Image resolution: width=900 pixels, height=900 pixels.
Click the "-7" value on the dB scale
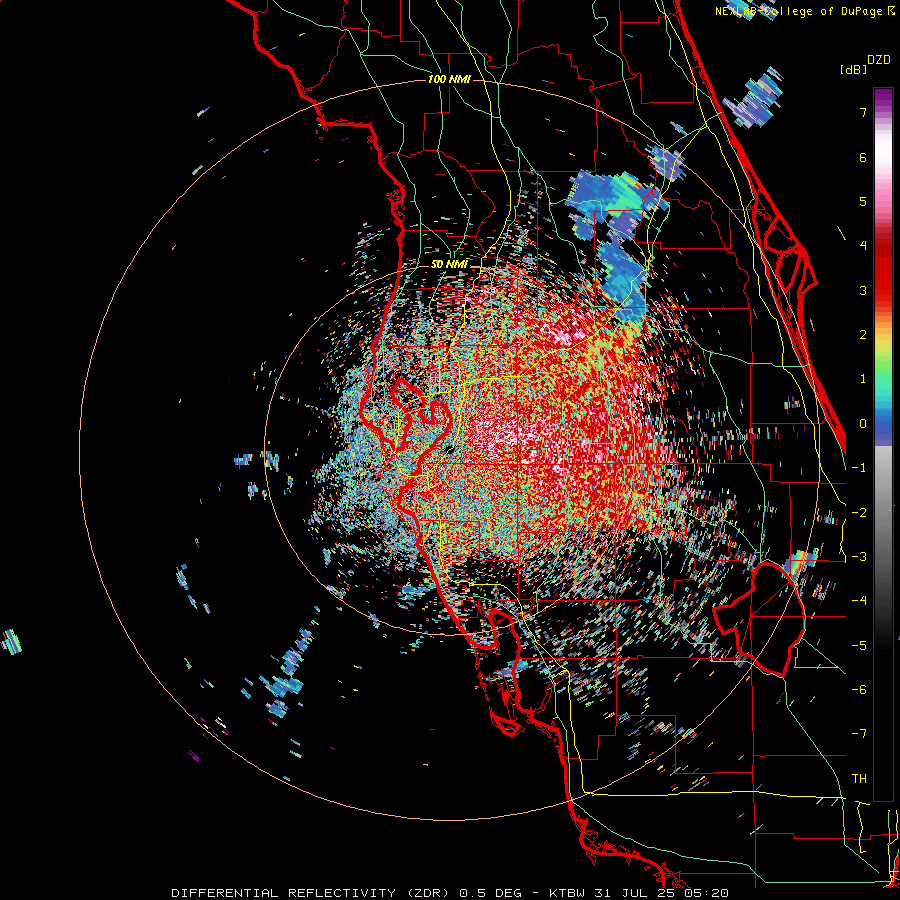pos(859,734)
